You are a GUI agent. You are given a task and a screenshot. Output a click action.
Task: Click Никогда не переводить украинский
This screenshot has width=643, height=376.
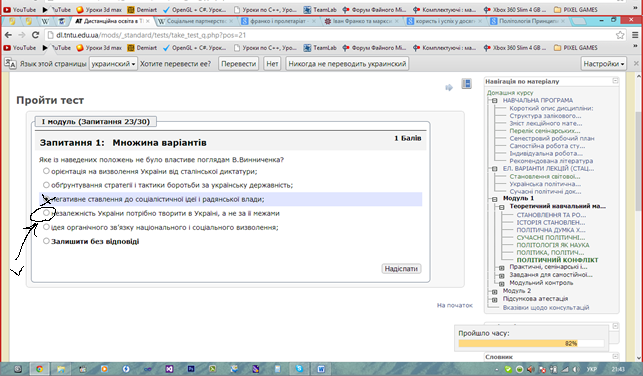tap(347, 64)
